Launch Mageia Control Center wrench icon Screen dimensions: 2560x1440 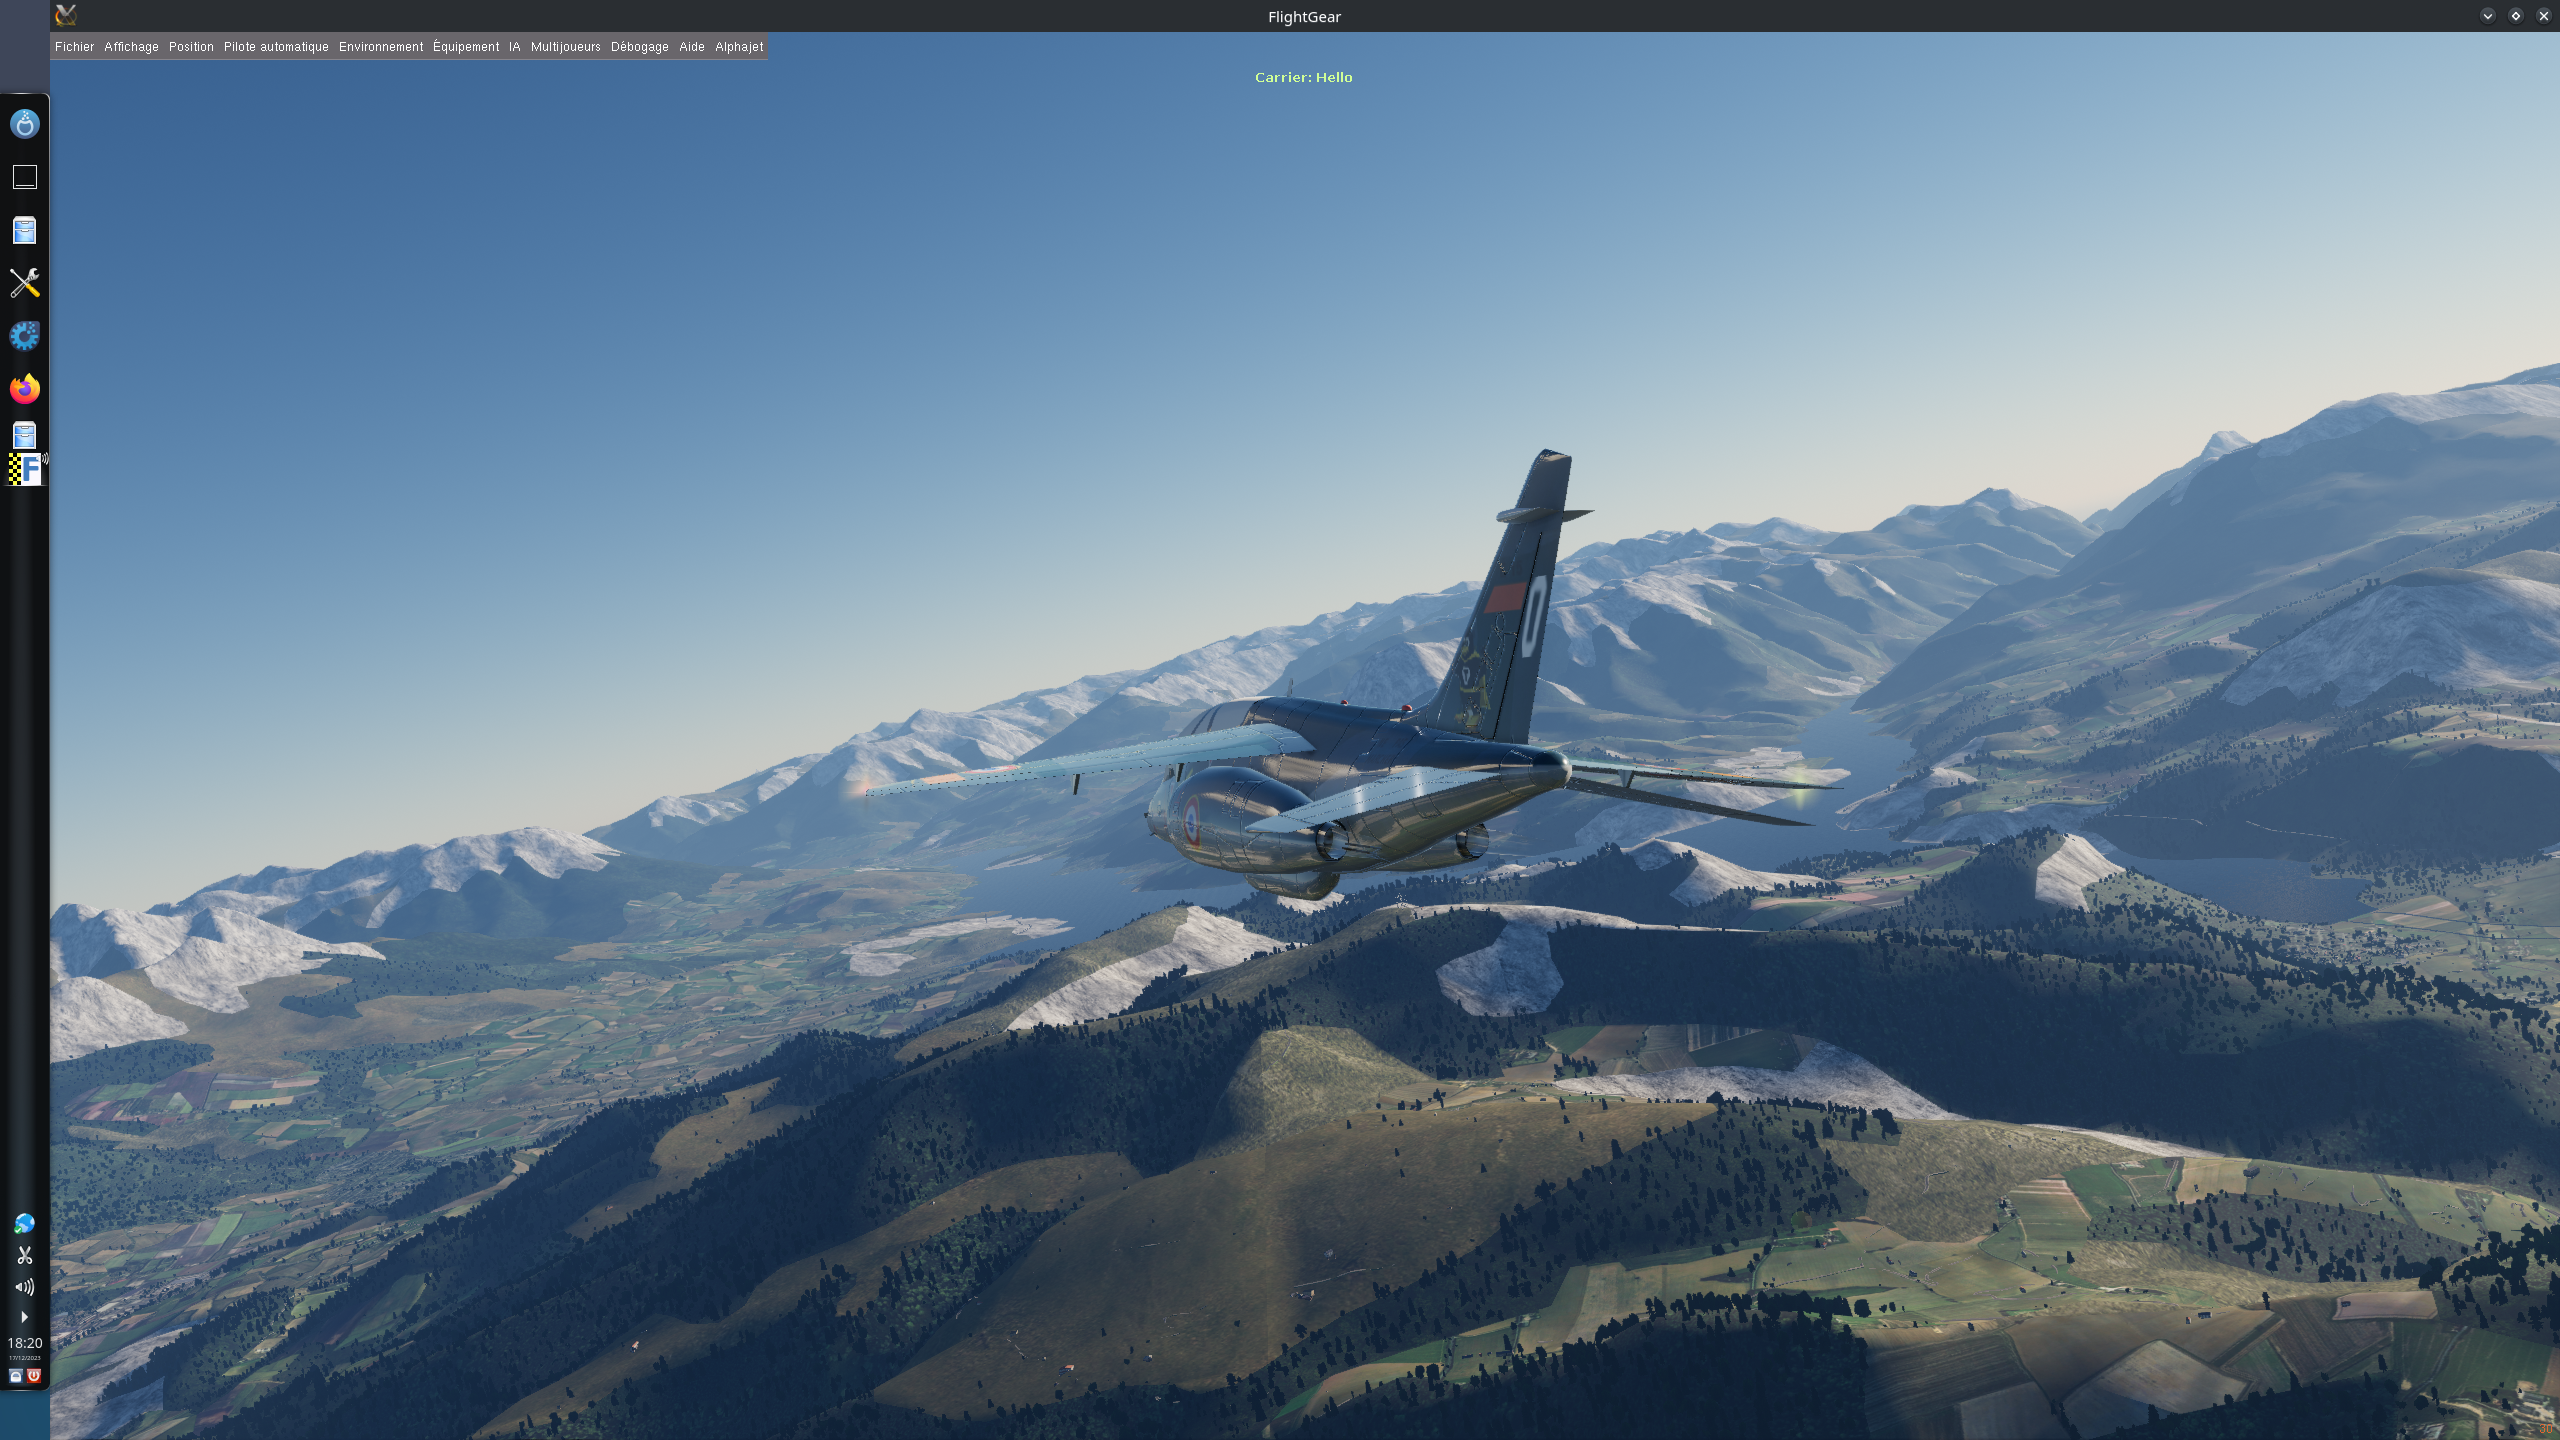point(24,283)
